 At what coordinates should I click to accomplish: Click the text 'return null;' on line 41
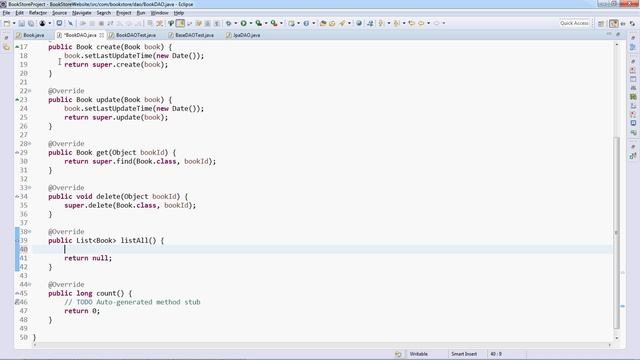pos(88,258)
